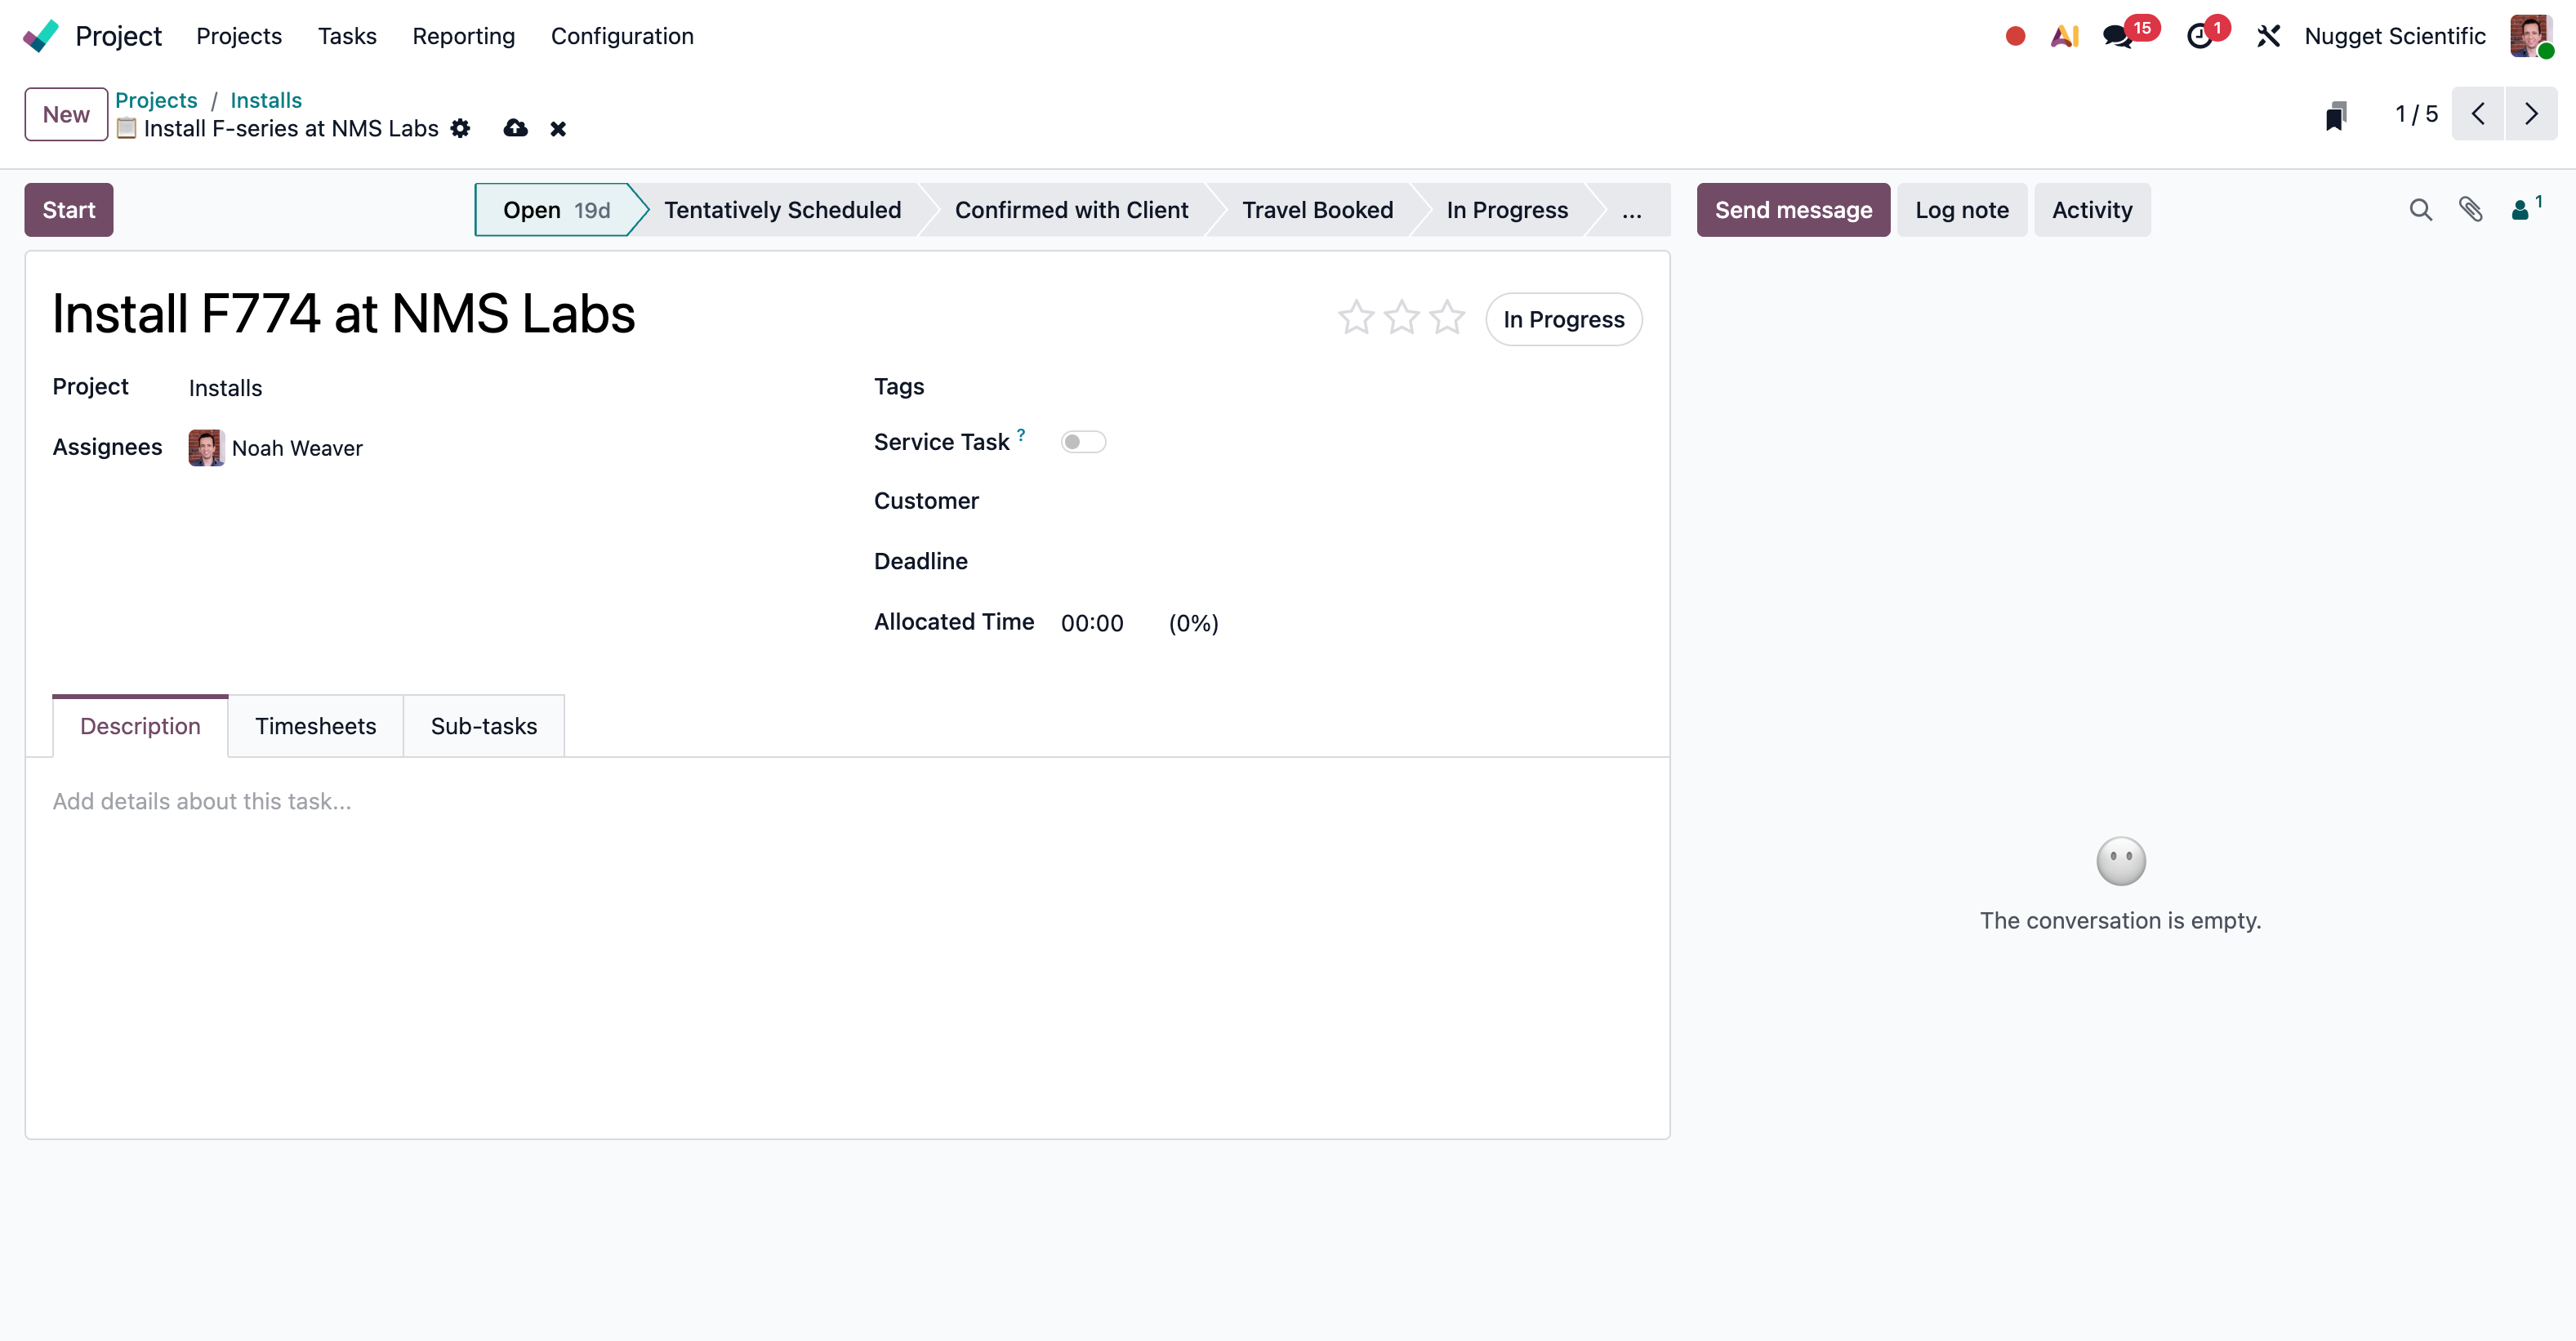Discard changes with the X icon
This screenshot has width=2576, height=1341.
click(x=557, y=128)
